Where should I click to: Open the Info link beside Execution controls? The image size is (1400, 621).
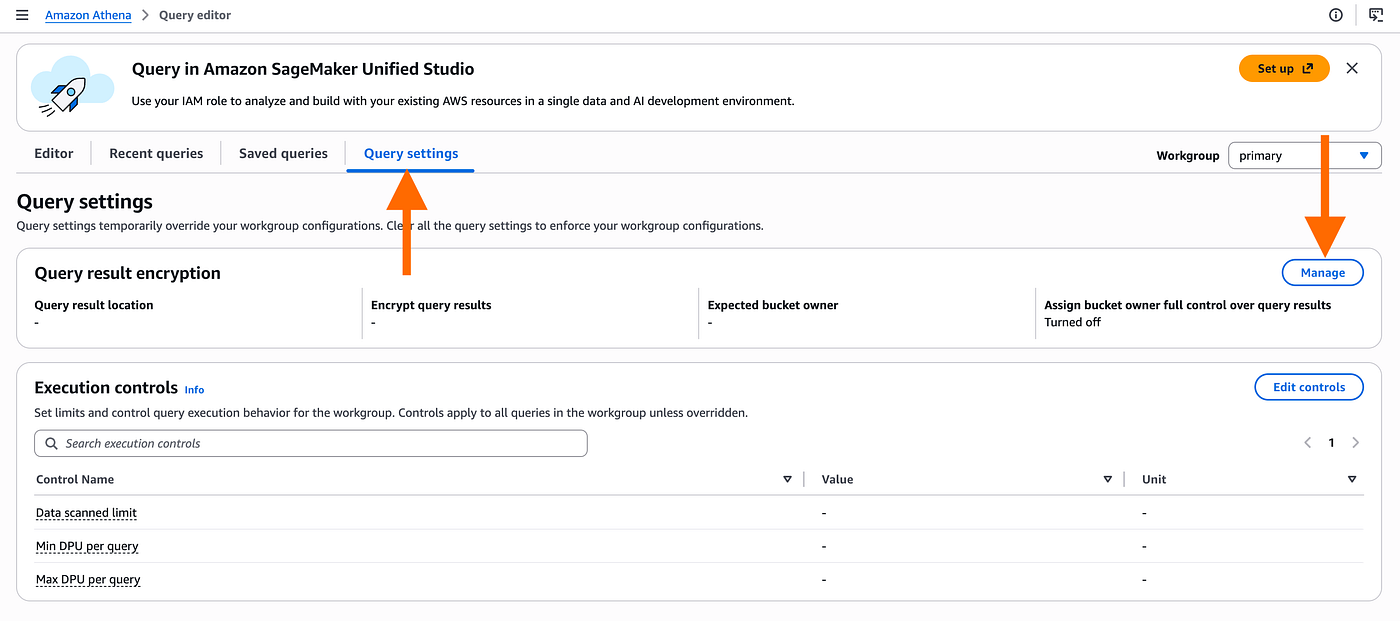click(x=194, y=389)
